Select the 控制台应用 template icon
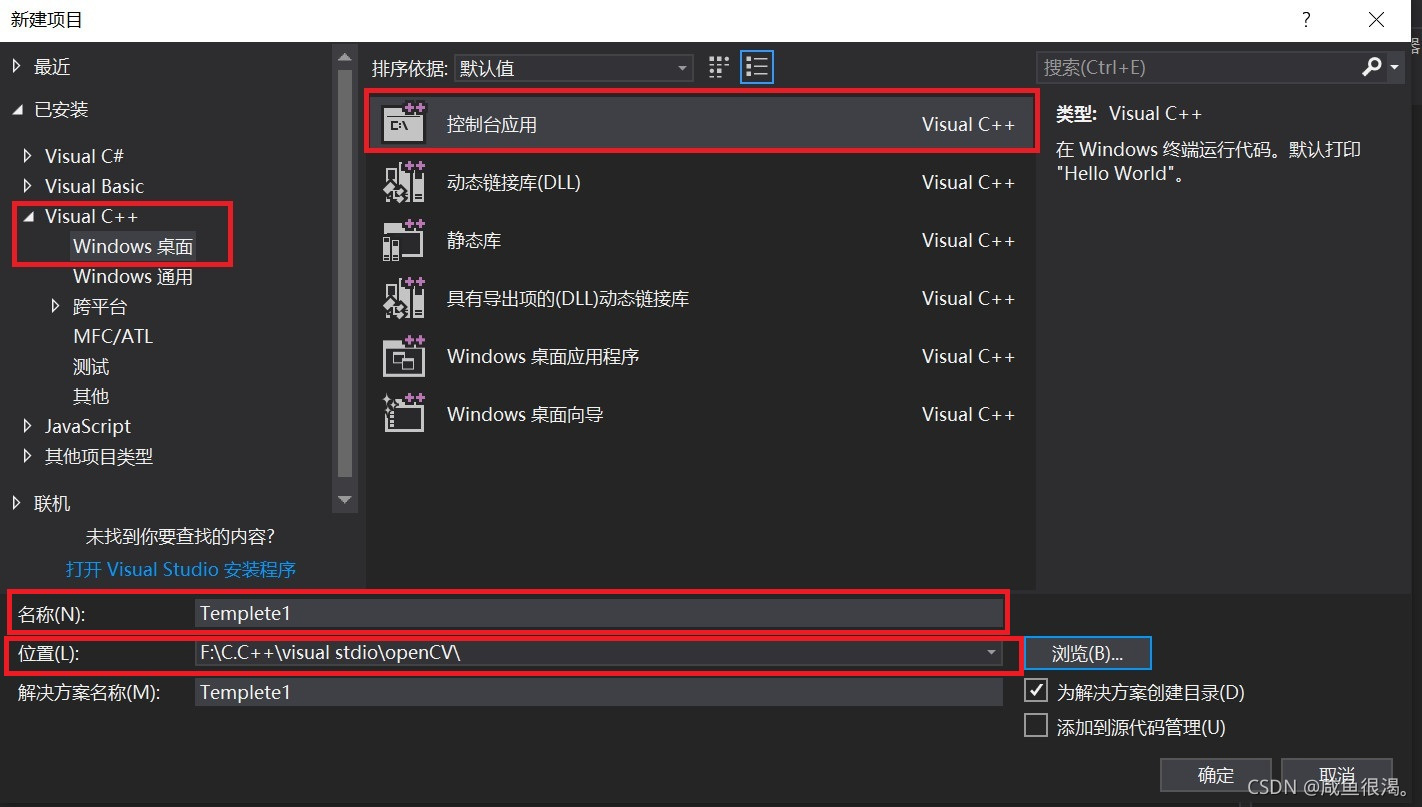This screenshot has height=807, width=1422. click(404, 122)
